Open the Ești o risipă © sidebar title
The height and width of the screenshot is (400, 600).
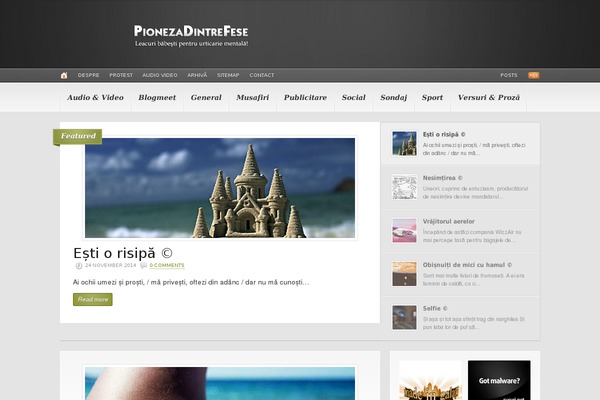[444, 134]
